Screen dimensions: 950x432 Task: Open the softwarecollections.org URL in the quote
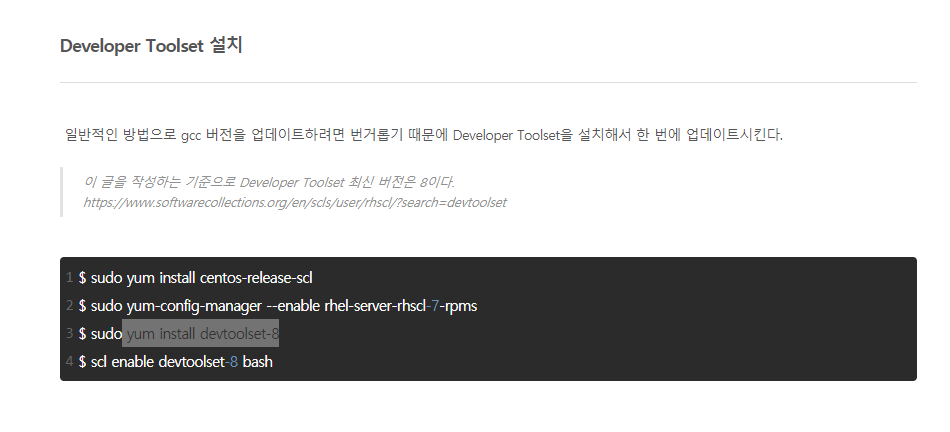tap(295, 202)
